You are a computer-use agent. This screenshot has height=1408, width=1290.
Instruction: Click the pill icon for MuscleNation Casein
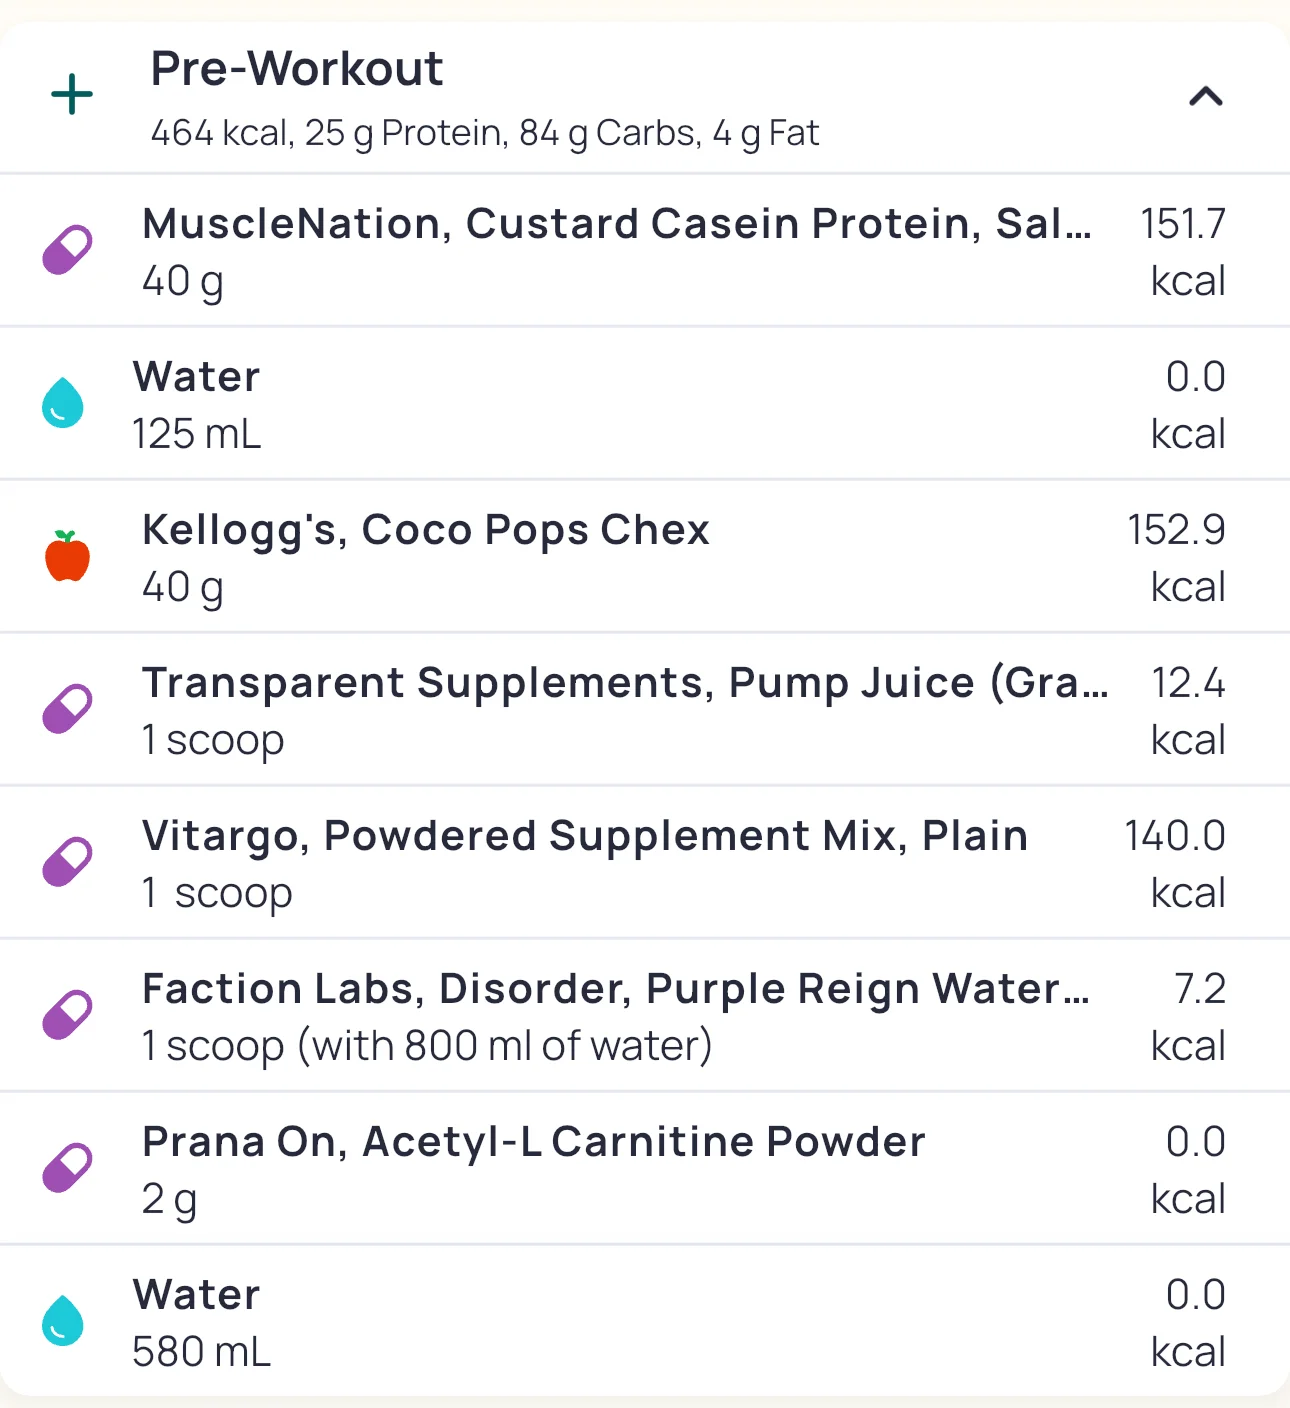[x=67, y=250]
